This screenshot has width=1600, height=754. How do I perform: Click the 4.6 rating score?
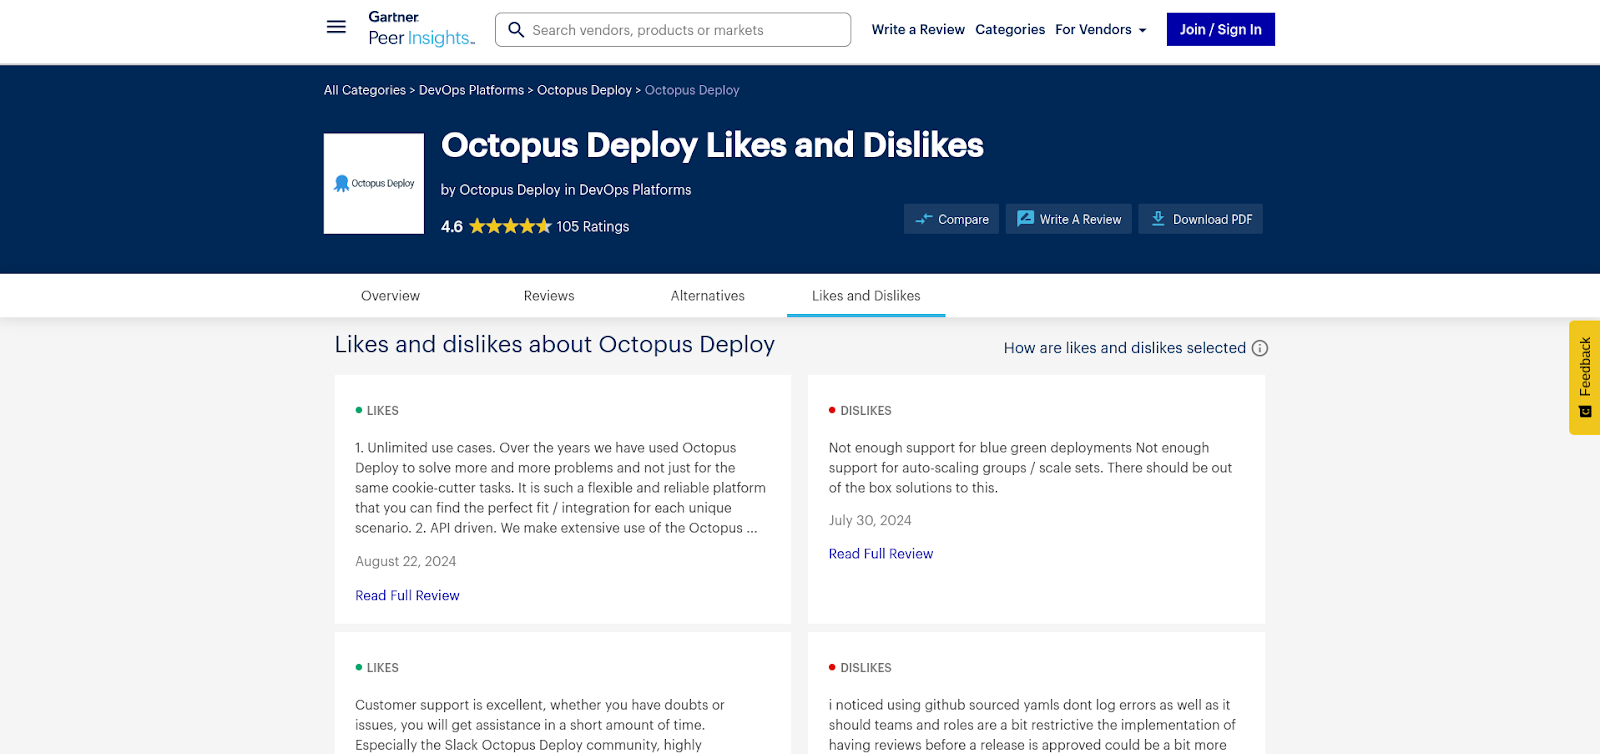(x=452, y=227)
